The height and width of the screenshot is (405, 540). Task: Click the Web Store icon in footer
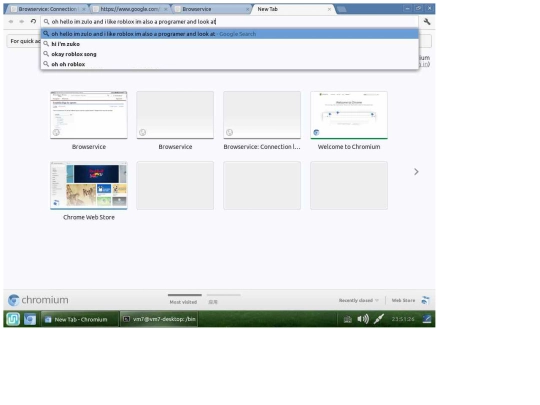(425, 300)
